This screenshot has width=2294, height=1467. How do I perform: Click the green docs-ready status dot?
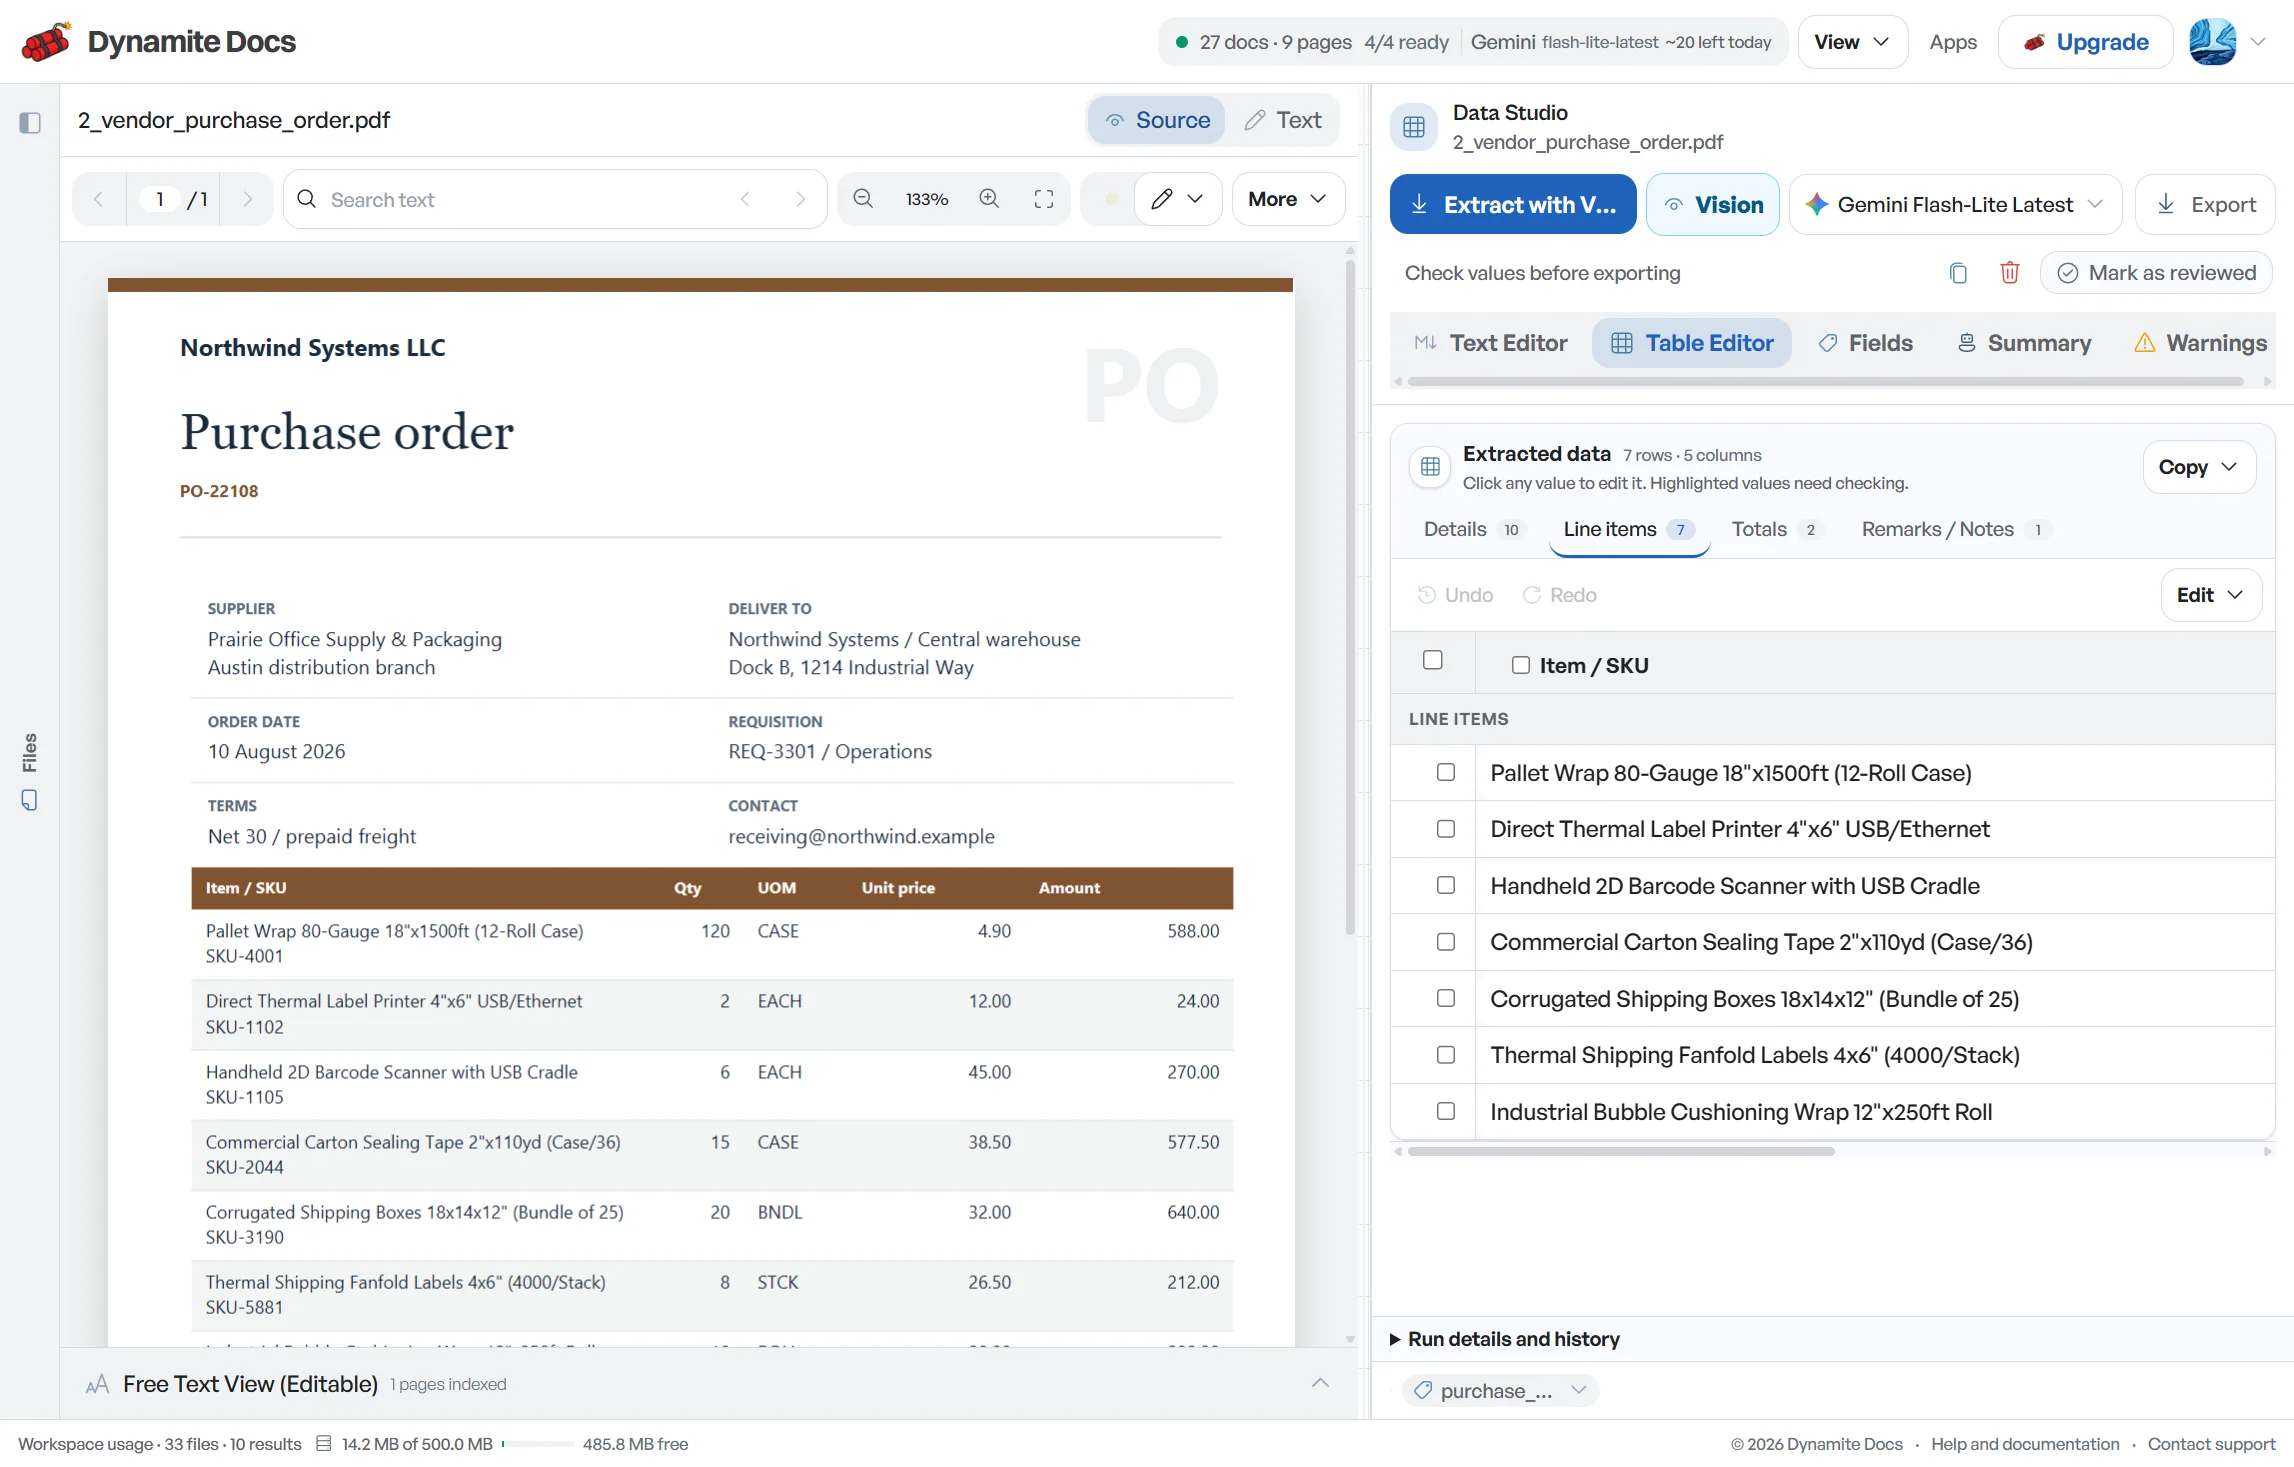pos(1182,42)
